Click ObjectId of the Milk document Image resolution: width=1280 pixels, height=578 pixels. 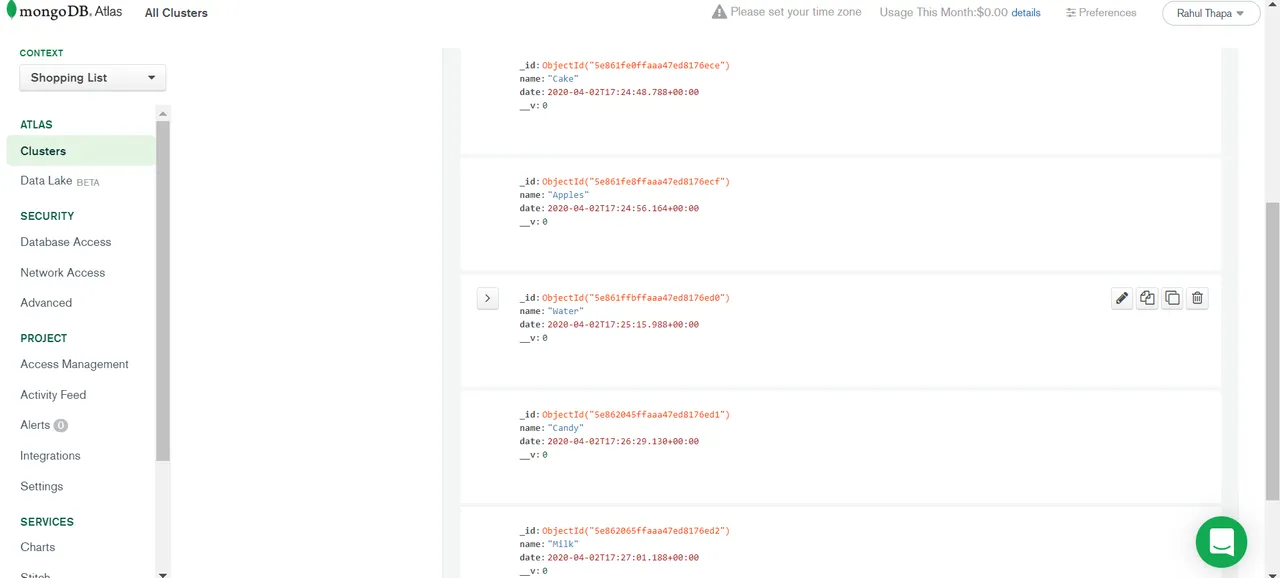[636, 531]
